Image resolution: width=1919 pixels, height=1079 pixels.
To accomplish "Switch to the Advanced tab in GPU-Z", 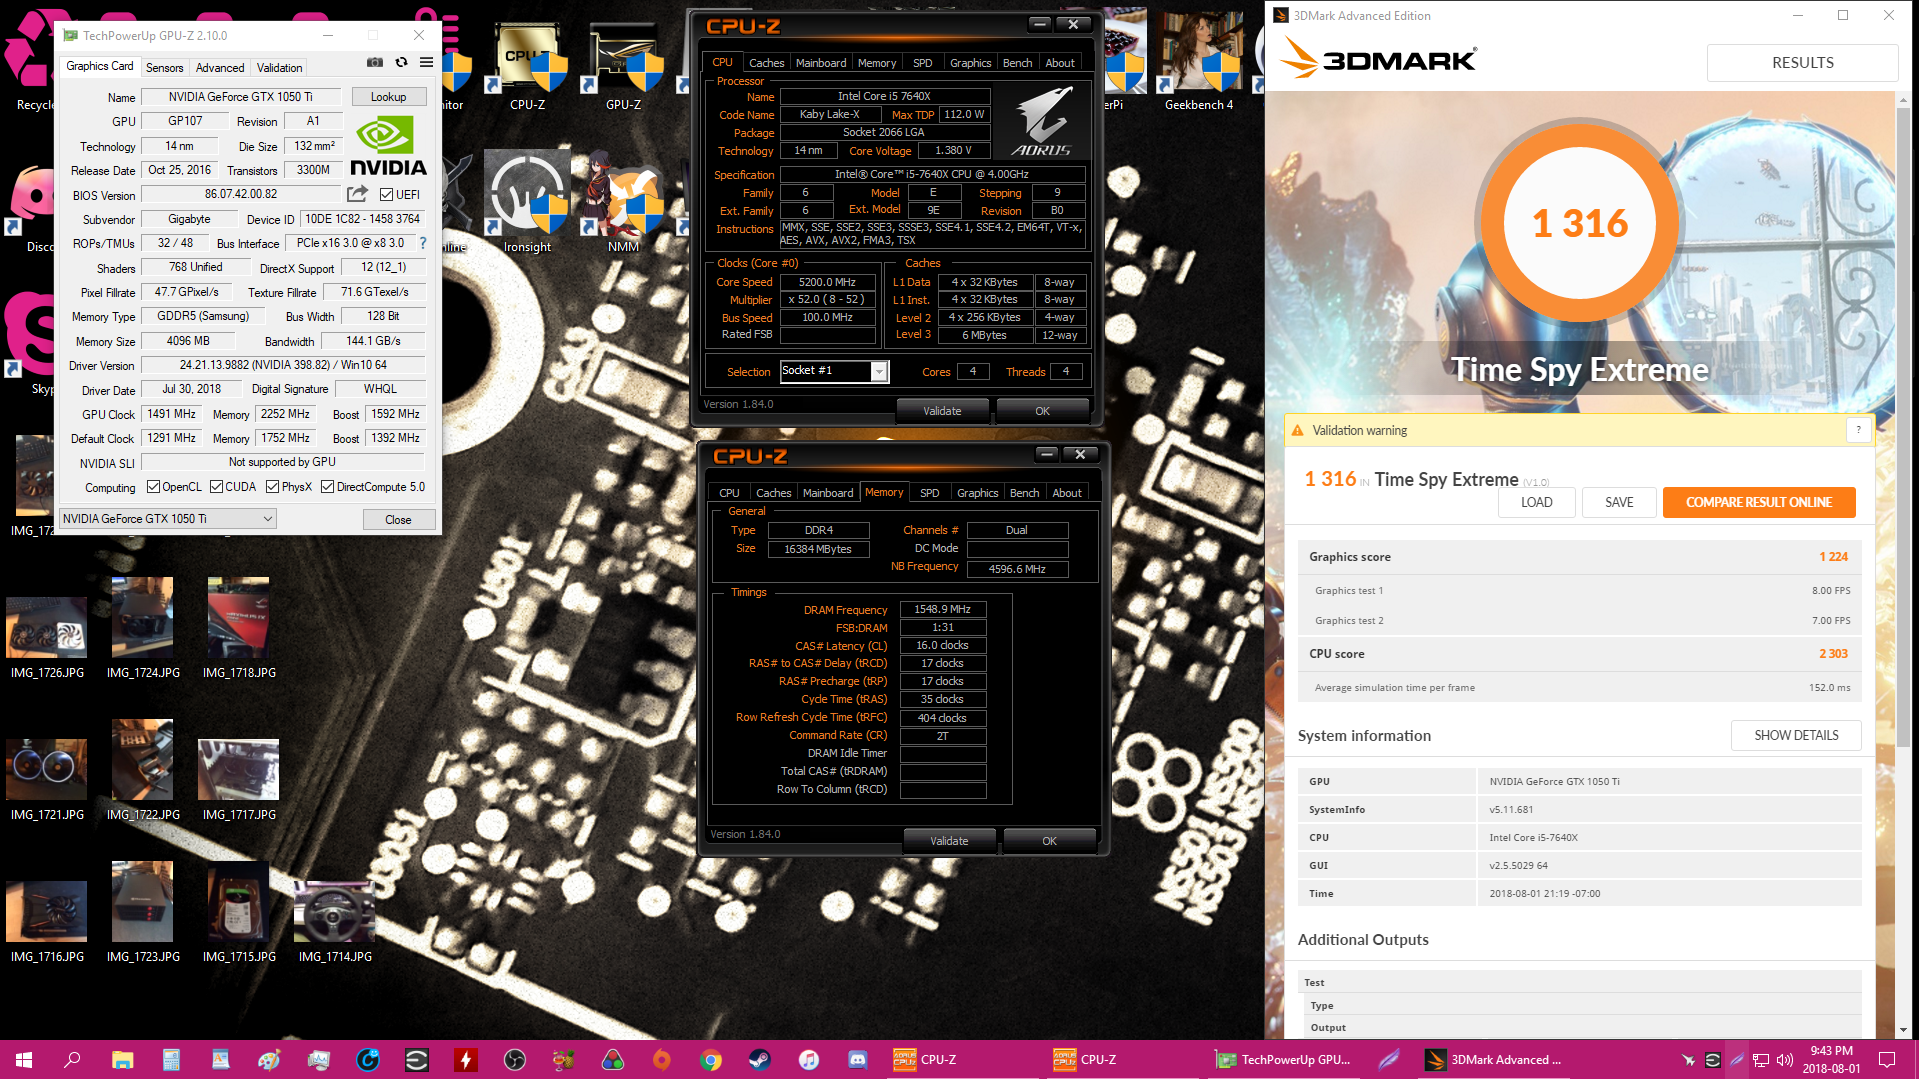I will (220, 68).
